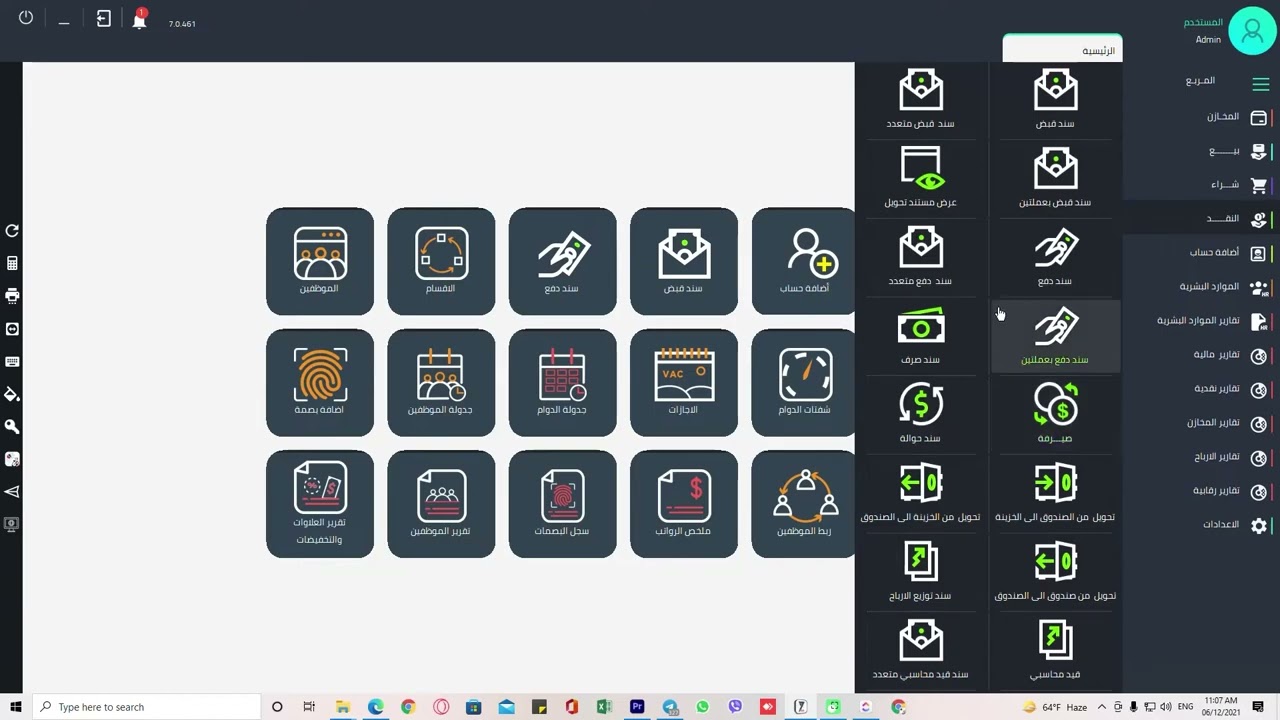Open the ربط الموظفين tile
The image size is (1280, 720).
tap(804, 504)
